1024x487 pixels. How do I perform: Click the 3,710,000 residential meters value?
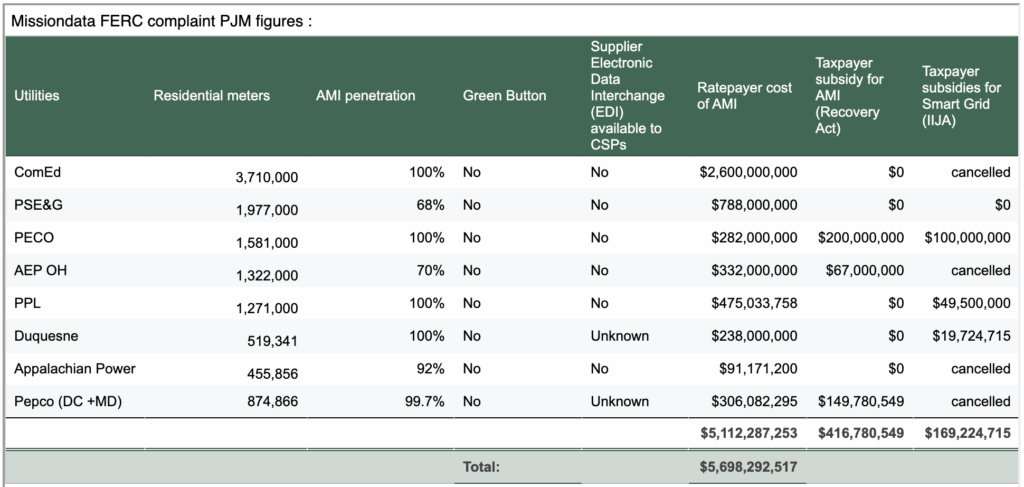(267, 177)
